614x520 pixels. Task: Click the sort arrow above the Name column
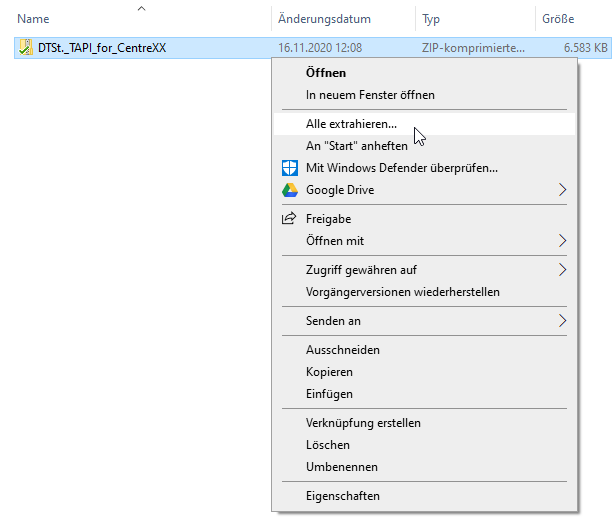[x=141, y=9]
